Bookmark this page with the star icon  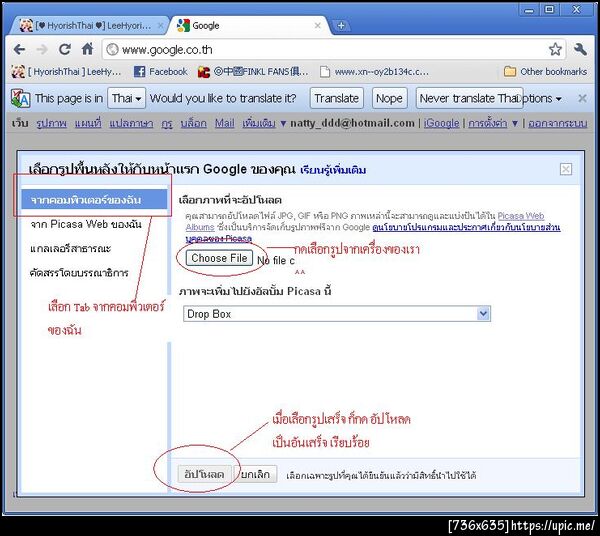pyautogui.click(x=555, y=49)
